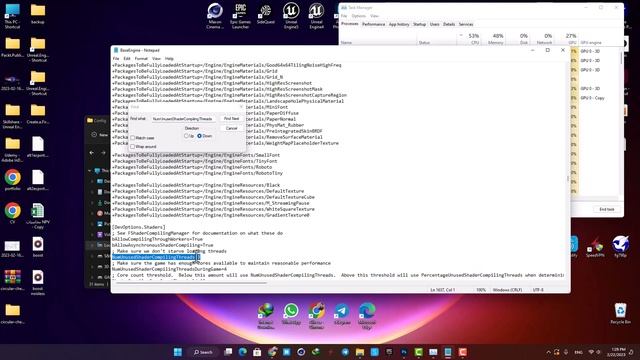Click the forward arrow in File Explorer window
Image resolution: width=640 pixels, height=360 pixels.
(x=103, y=153)
